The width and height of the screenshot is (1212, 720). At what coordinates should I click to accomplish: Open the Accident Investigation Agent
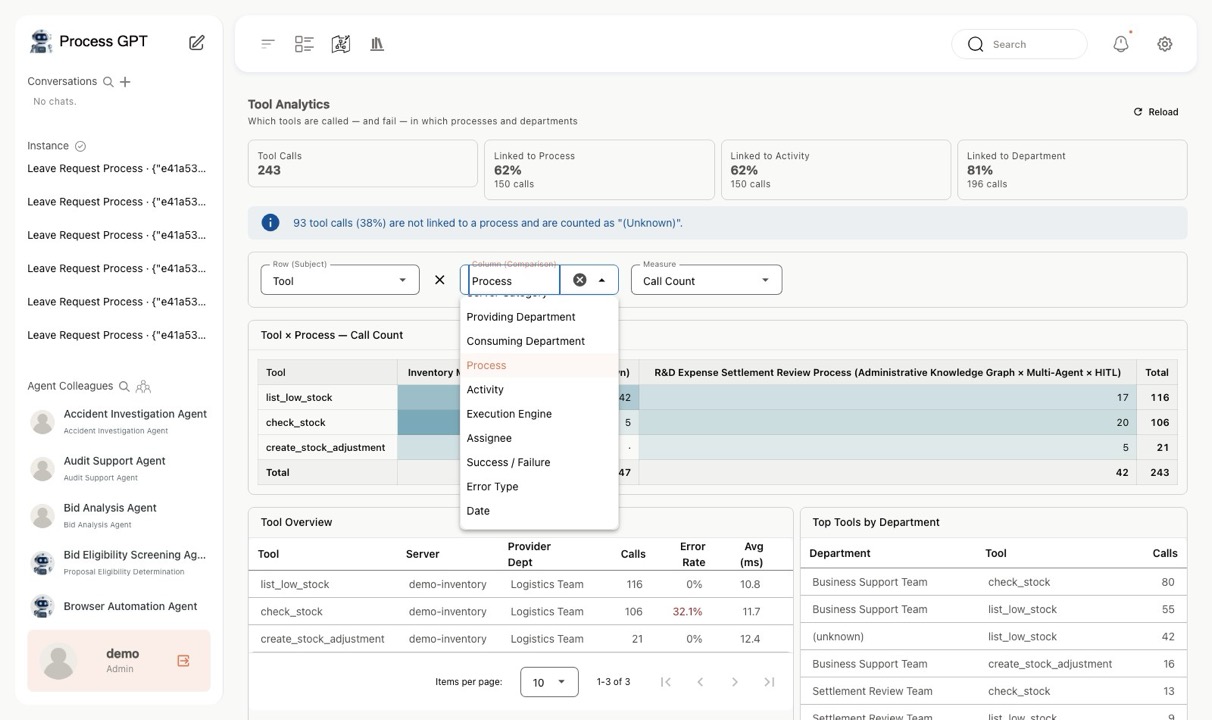pos(118,421)
